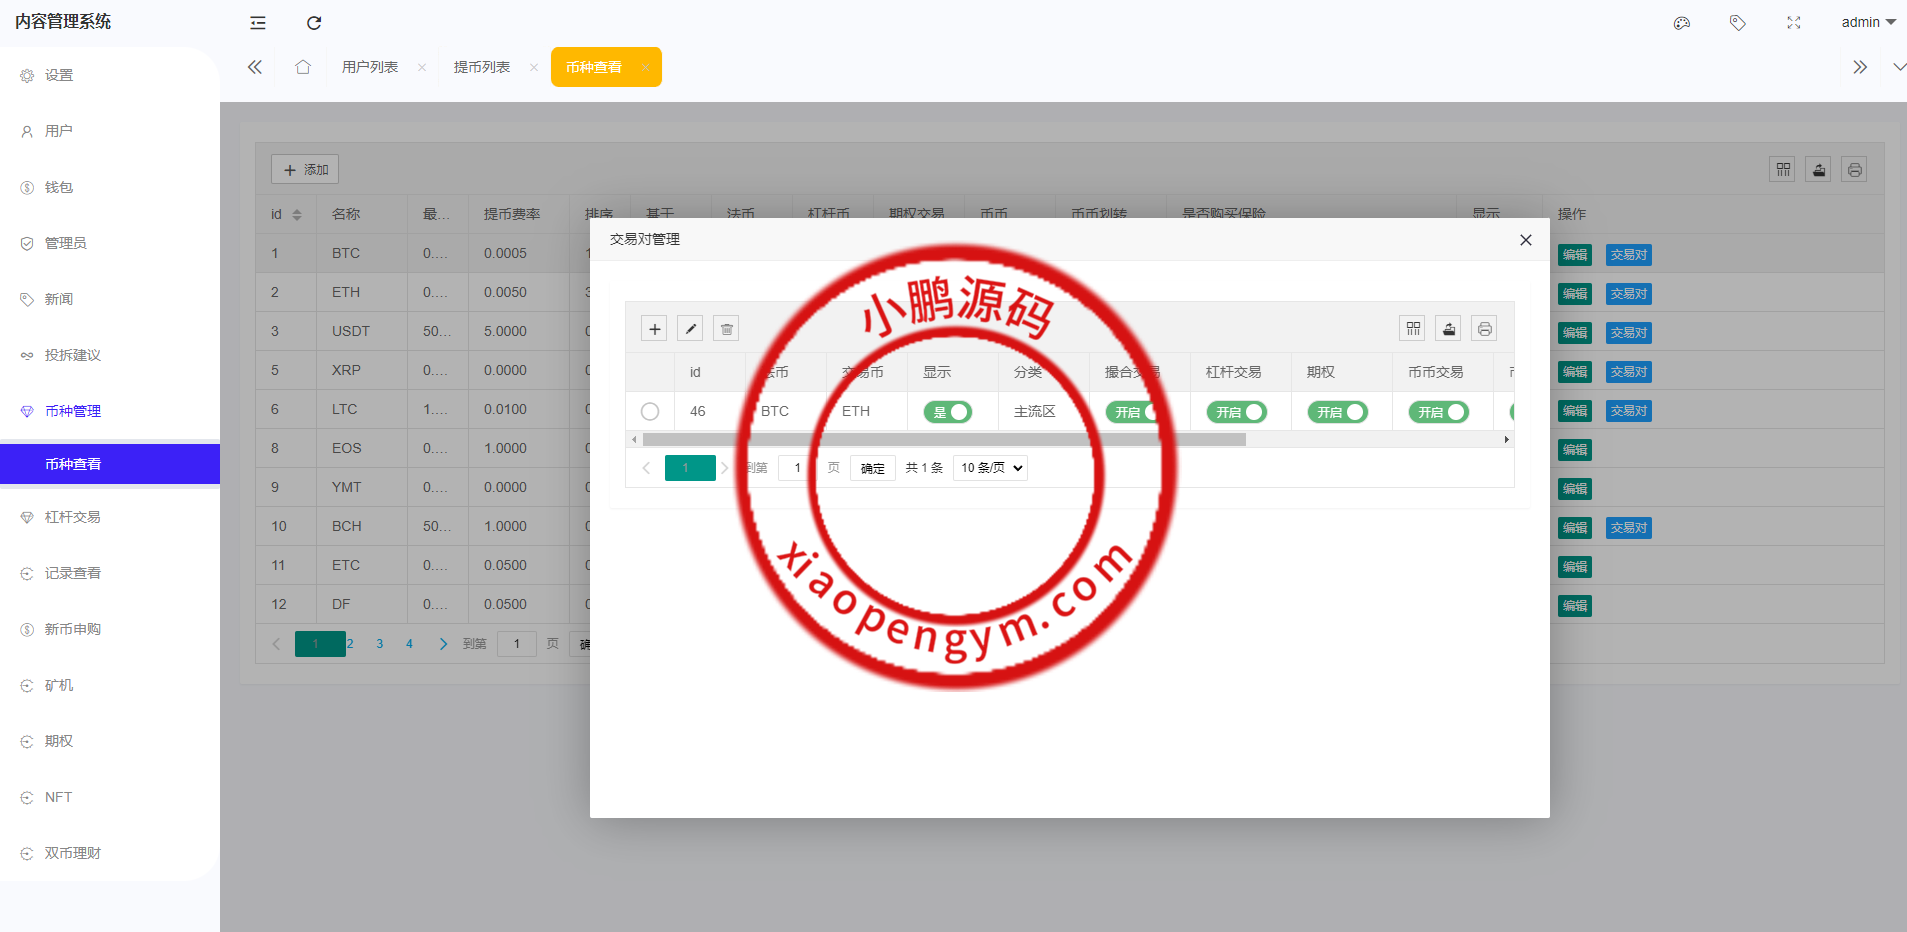Viewport: 1907px width, 932px height.
Task: Toggle the 显示 switch for row 46
Action: click(948, 412)
